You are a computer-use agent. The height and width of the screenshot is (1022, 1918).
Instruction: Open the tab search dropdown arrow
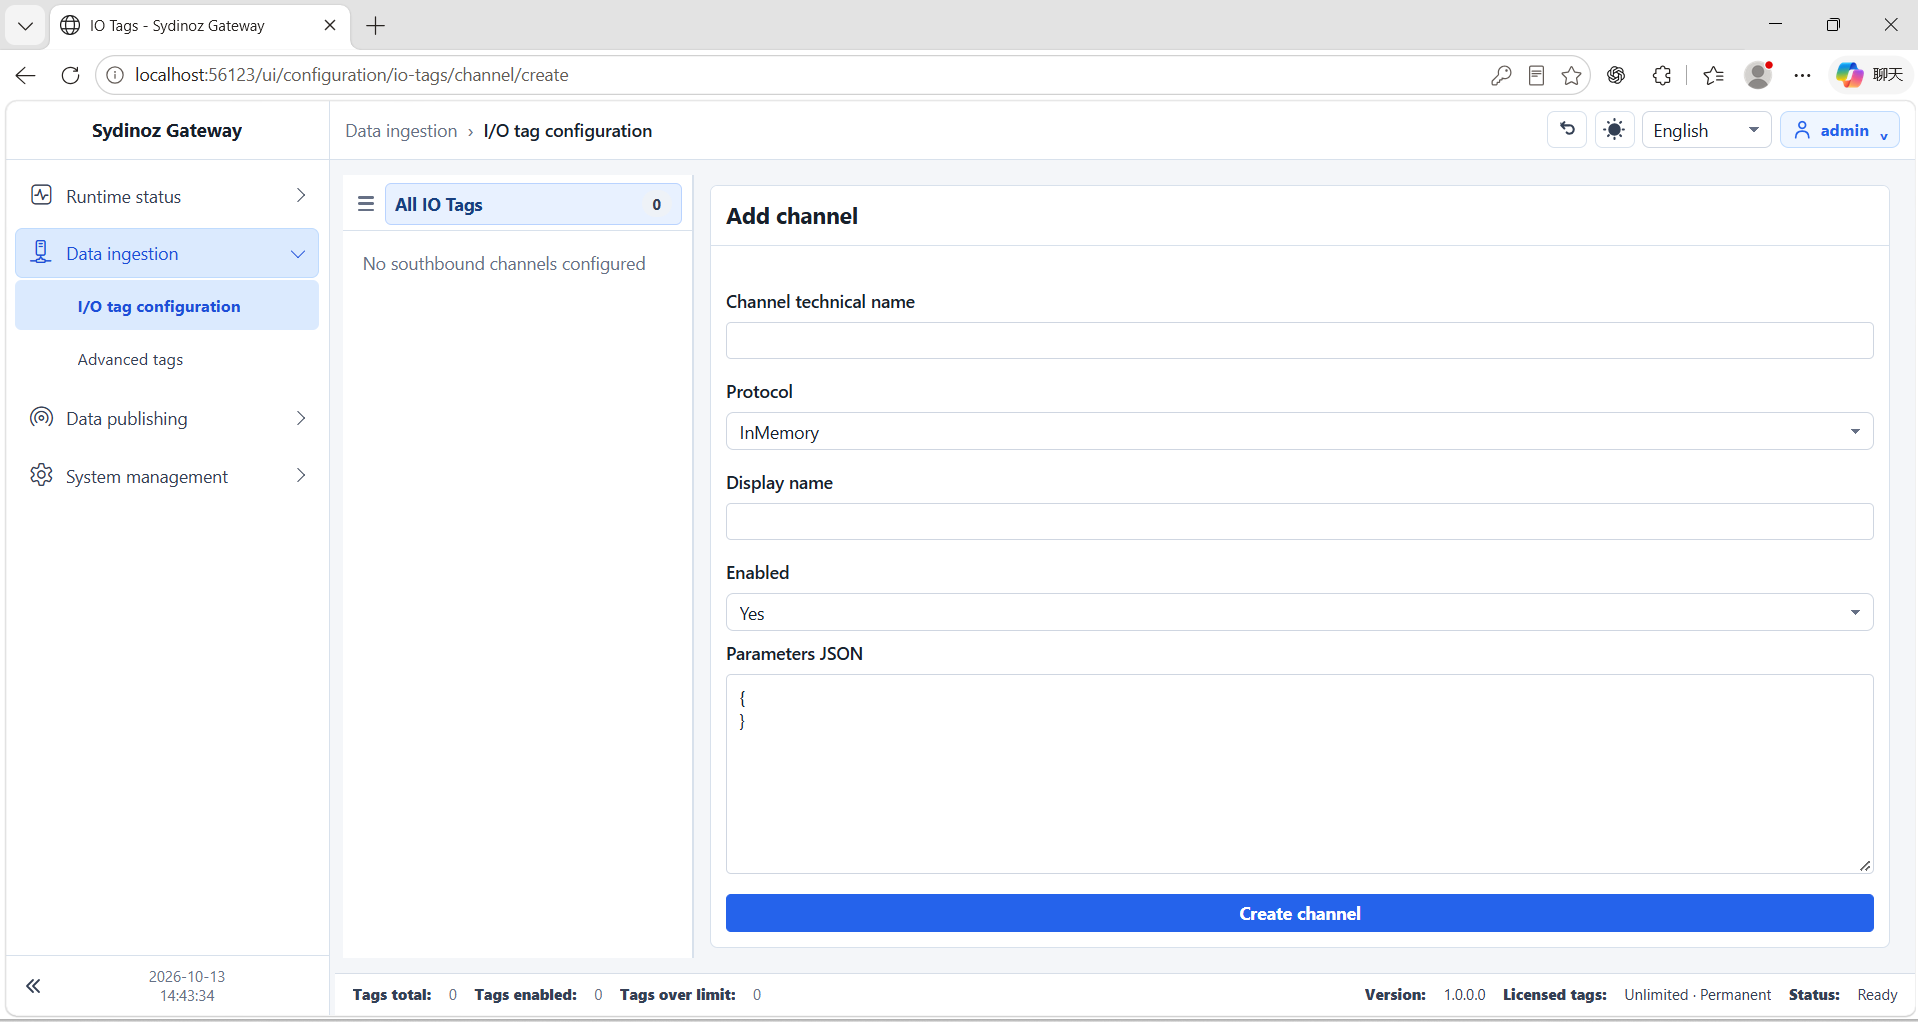coord(26,26)
